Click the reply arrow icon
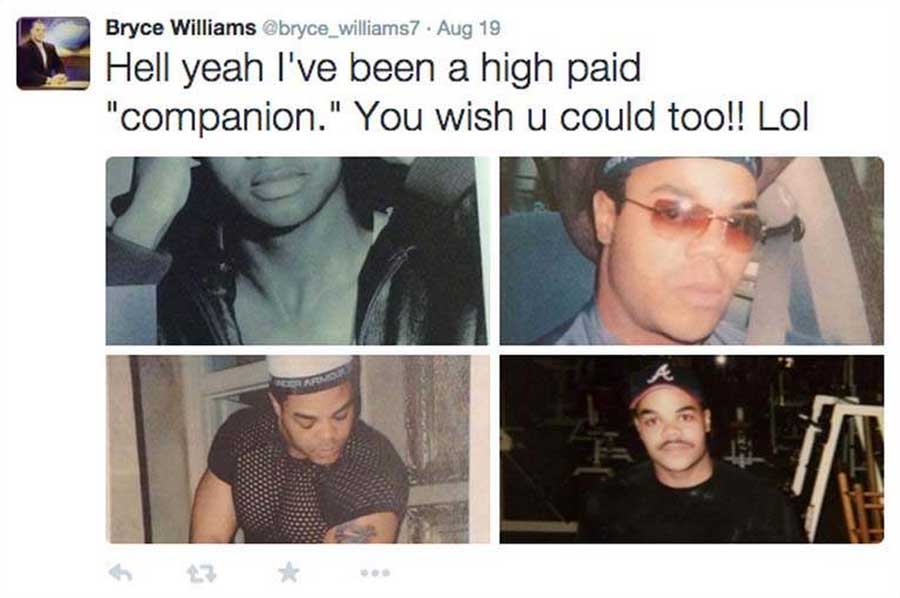Image resolution: width=900 pixels, height=598 pixels. click(121, 572)
